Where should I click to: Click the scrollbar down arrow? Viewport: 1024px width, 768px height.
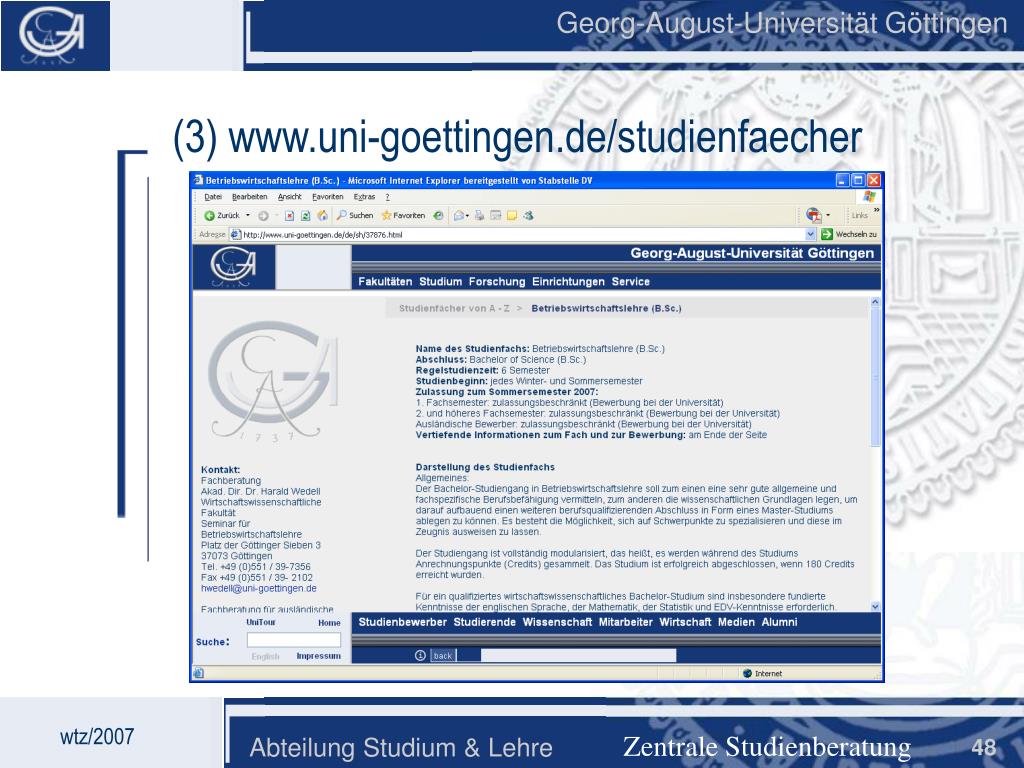875,607
